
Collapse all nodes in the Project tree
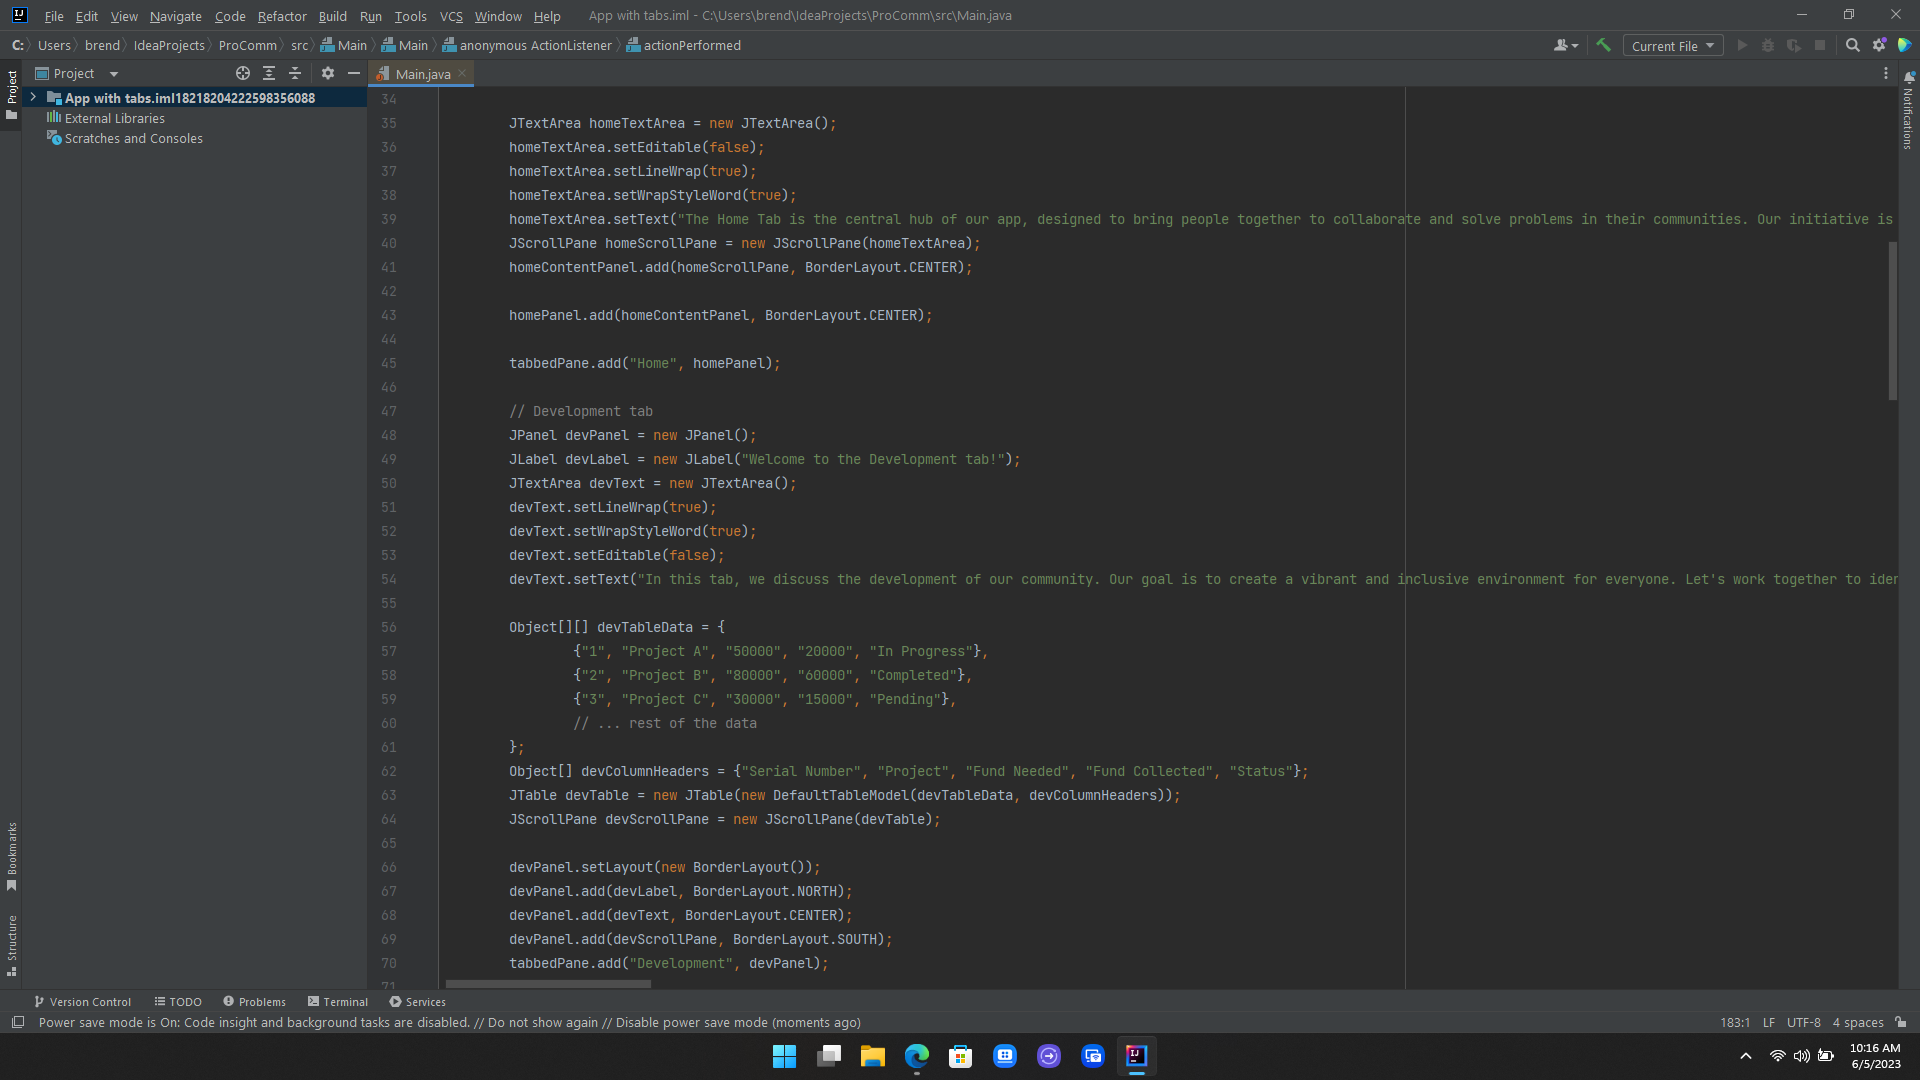295,73
